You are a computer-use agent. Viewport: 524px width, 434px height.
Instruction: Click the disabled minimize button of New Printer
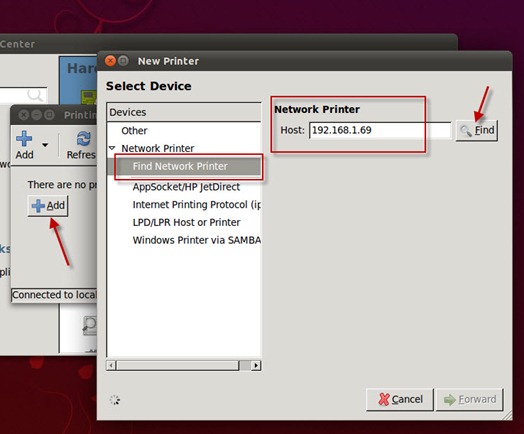[x=123, y=61]
